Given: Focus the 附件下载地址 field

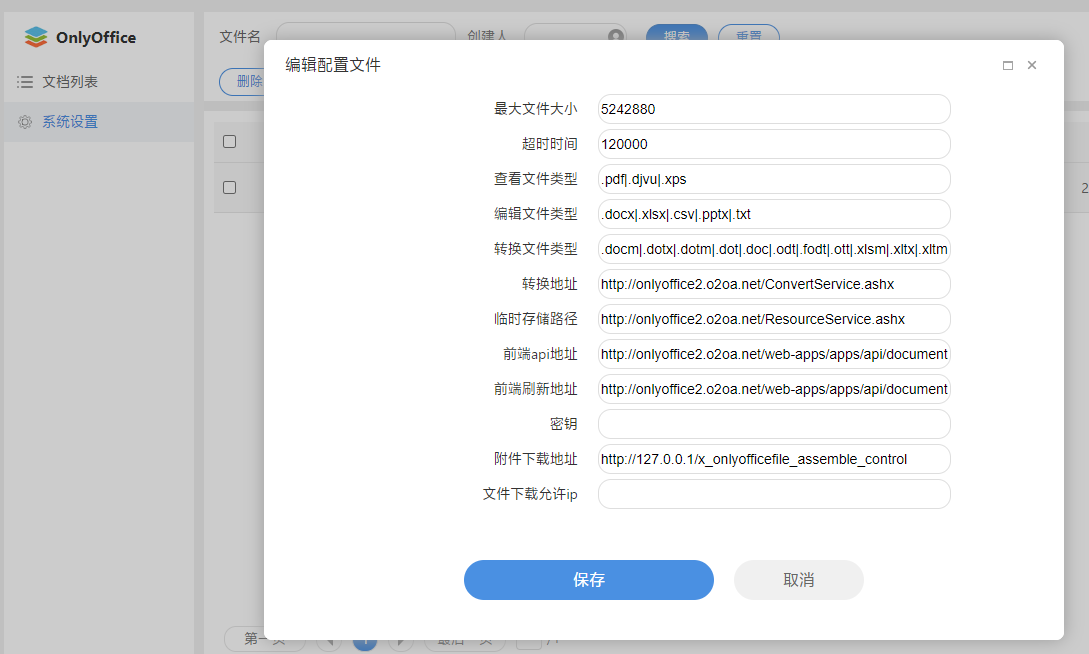Looking at the screenshot, I should pos(773,459).
